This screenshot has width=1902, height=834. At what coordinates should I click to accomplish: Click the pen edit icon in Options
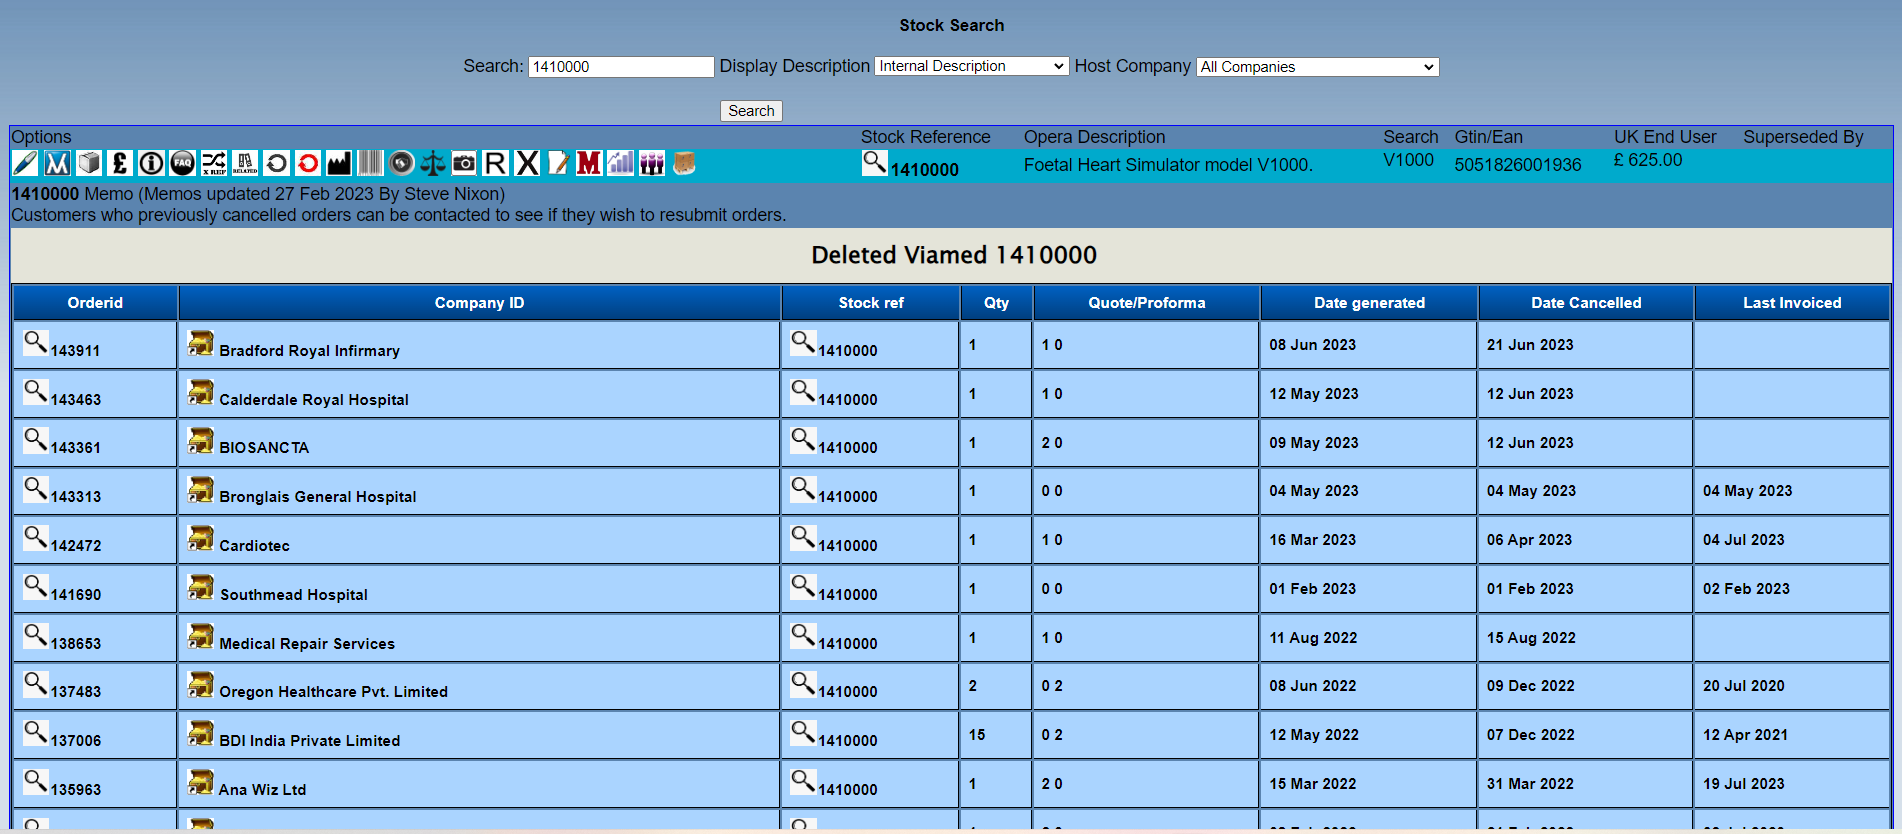[25, 163]
